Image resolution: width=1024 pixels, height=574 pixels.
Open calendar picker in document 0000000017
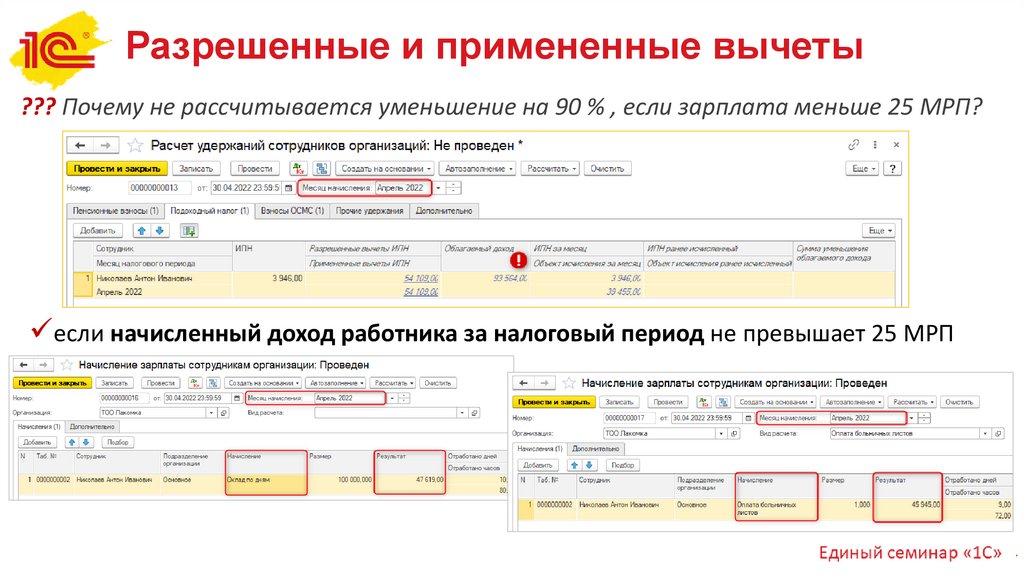(x=748, y=418)
